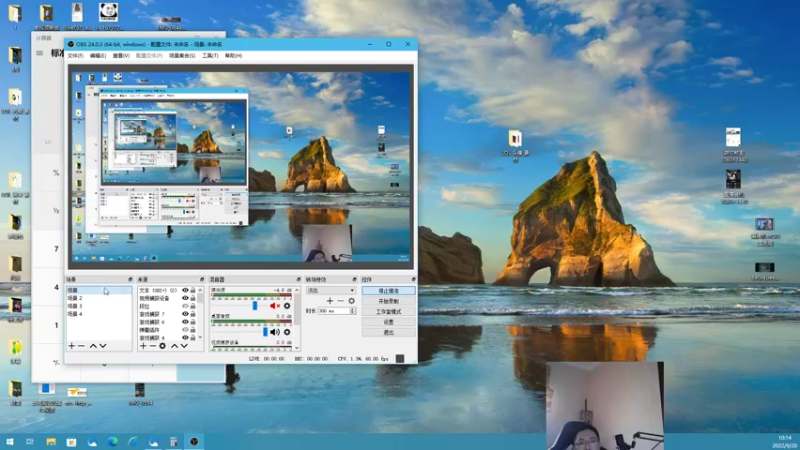
Task: Move the selected scene down
Action: tap(103, 346)
